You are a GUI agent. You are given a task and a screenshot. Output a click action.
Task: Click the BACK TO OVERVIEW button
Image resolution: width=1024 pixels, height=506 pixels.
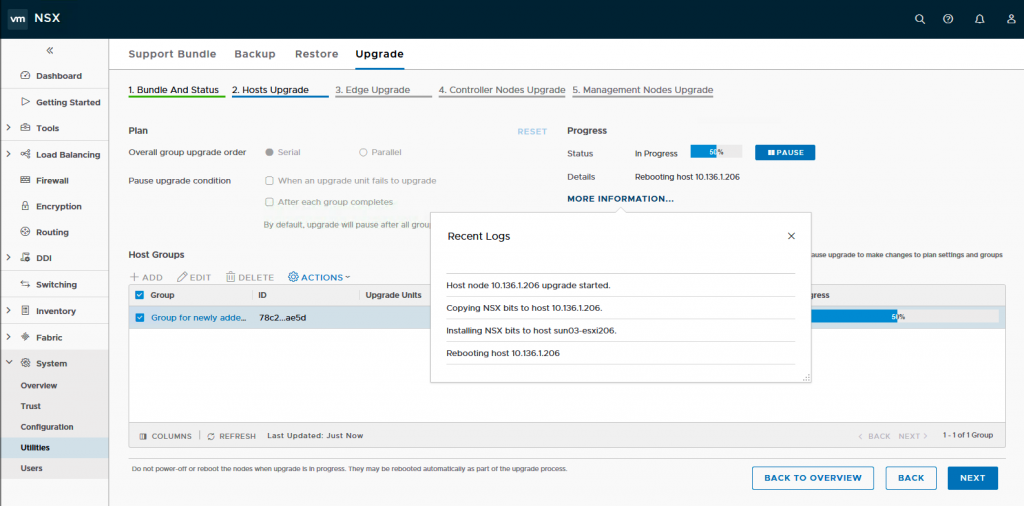click(x=812, y=478)
